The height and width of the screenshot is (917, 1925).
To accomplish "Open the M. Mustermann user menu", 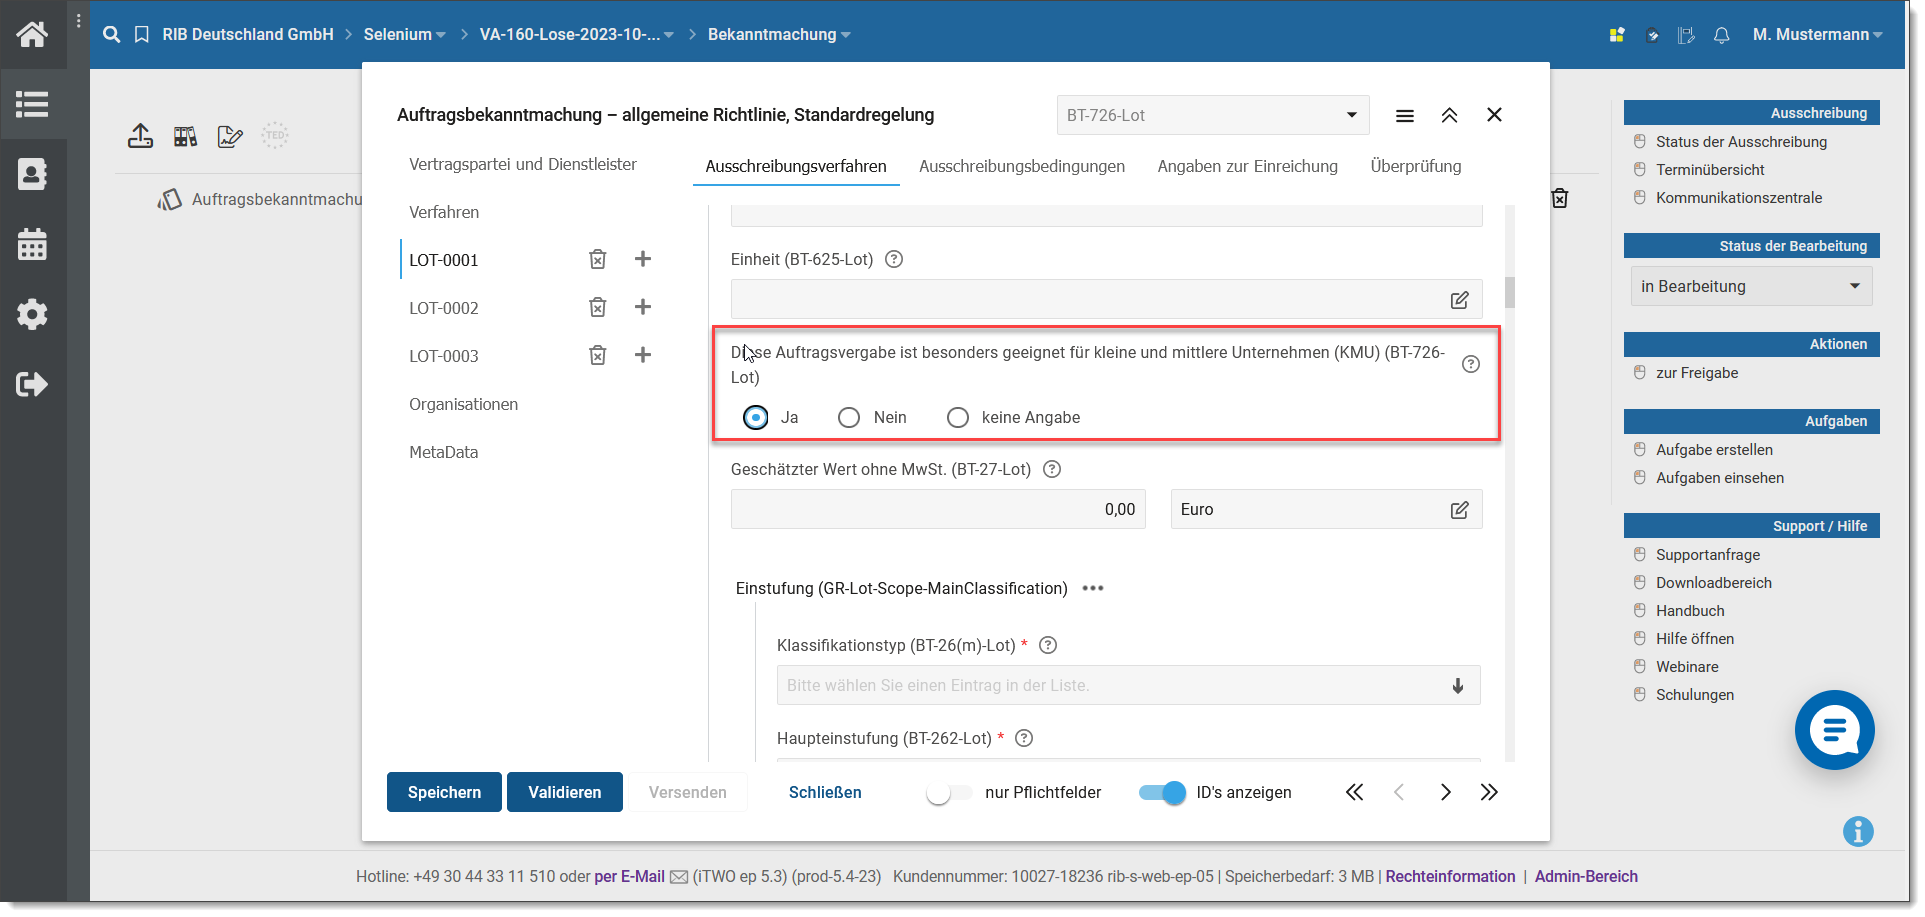I will pos(1818,34).
